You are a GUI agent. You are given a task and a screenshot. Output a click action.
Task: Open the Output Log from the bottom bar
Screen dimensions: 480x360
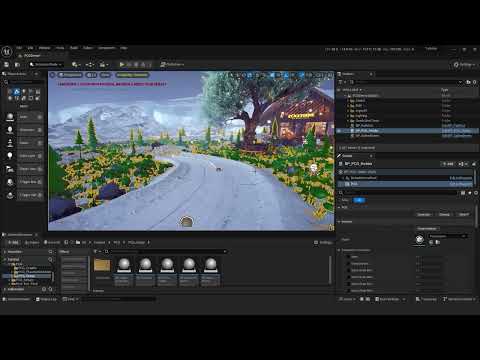(46, 299)
